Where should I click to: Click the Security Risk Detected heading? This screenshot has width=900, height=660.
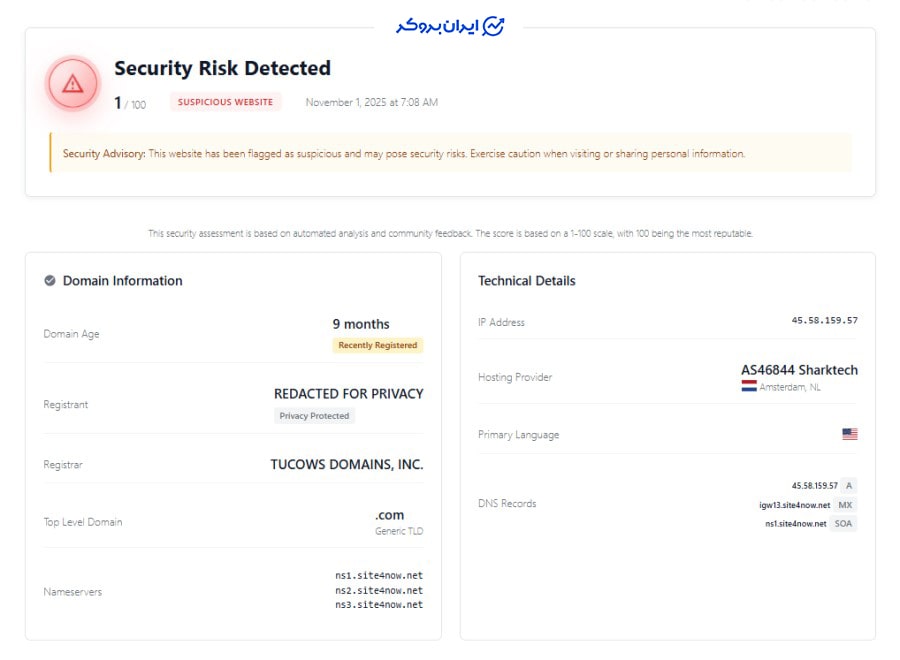222,68
